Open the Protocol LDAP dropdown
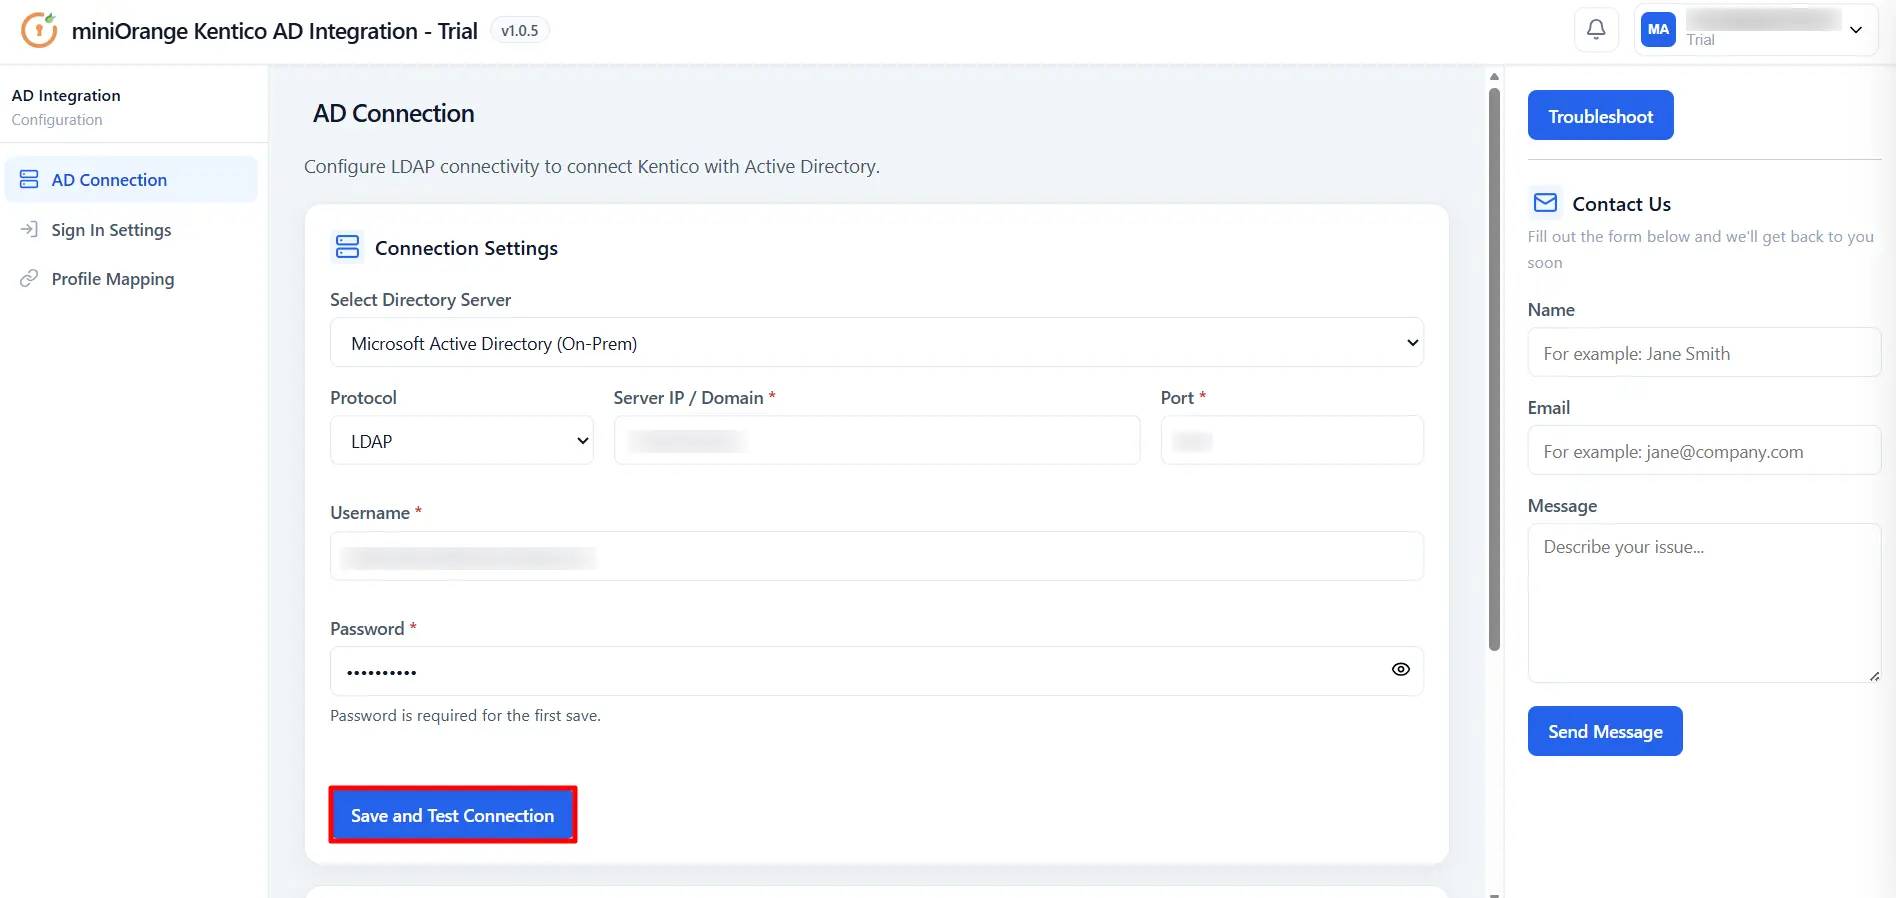This screenshot has height=898, width=1896. pos(461,441)
